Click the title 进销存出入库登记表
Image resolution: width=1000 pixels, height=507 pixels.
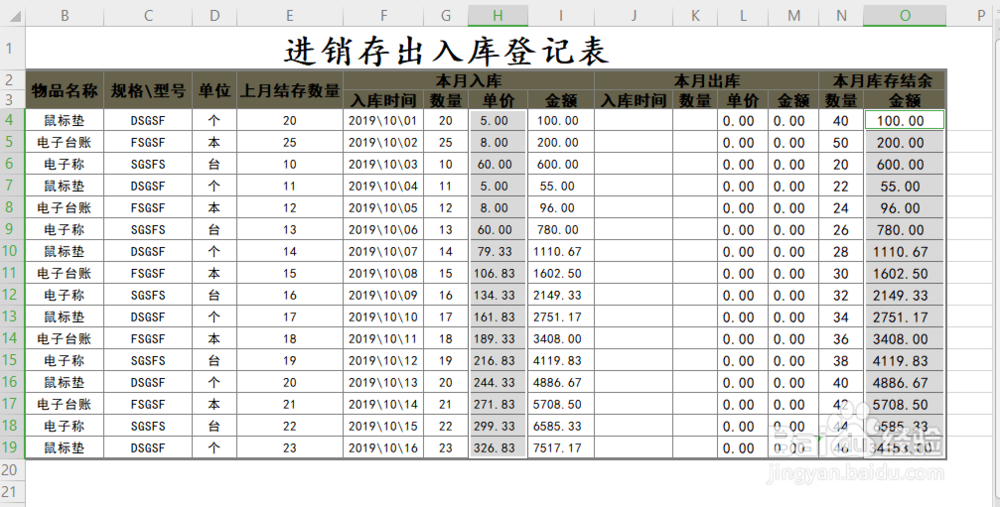446,50
